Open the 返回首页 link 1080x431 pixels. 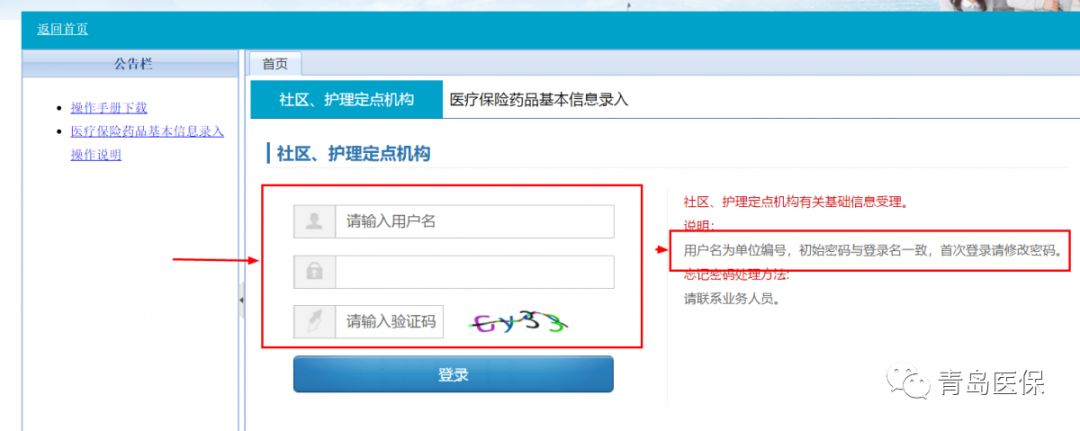(63, 29)
